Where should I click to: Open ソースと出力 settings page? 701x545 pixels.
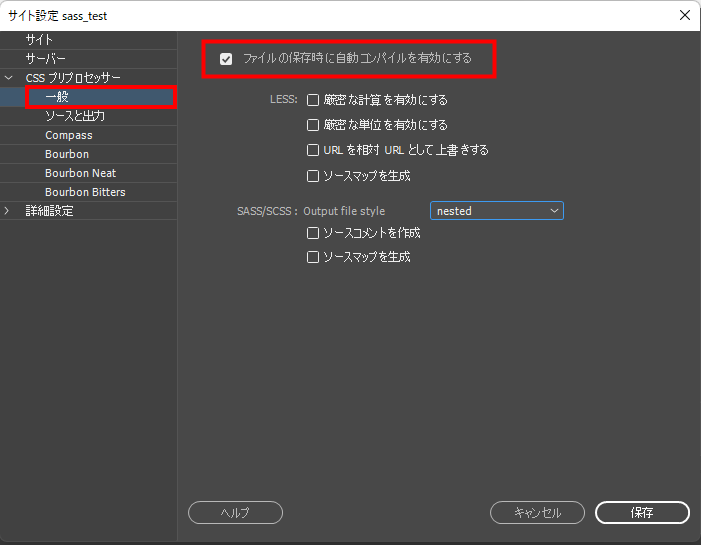click(75, 116)
